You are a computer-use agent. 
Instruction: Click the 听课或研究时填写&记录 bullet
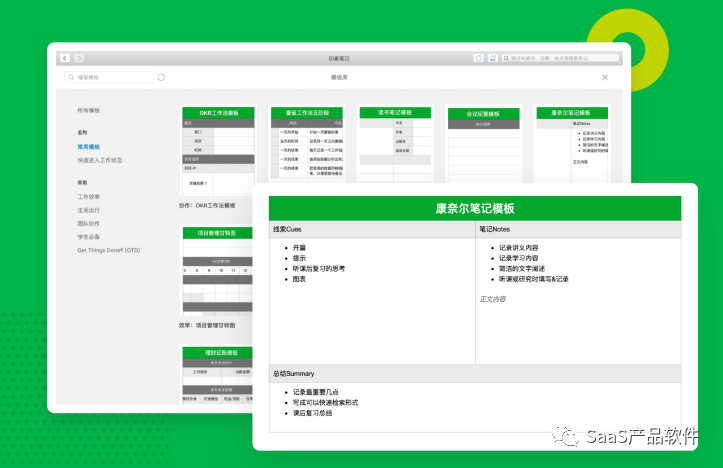[x=533, y=279]
